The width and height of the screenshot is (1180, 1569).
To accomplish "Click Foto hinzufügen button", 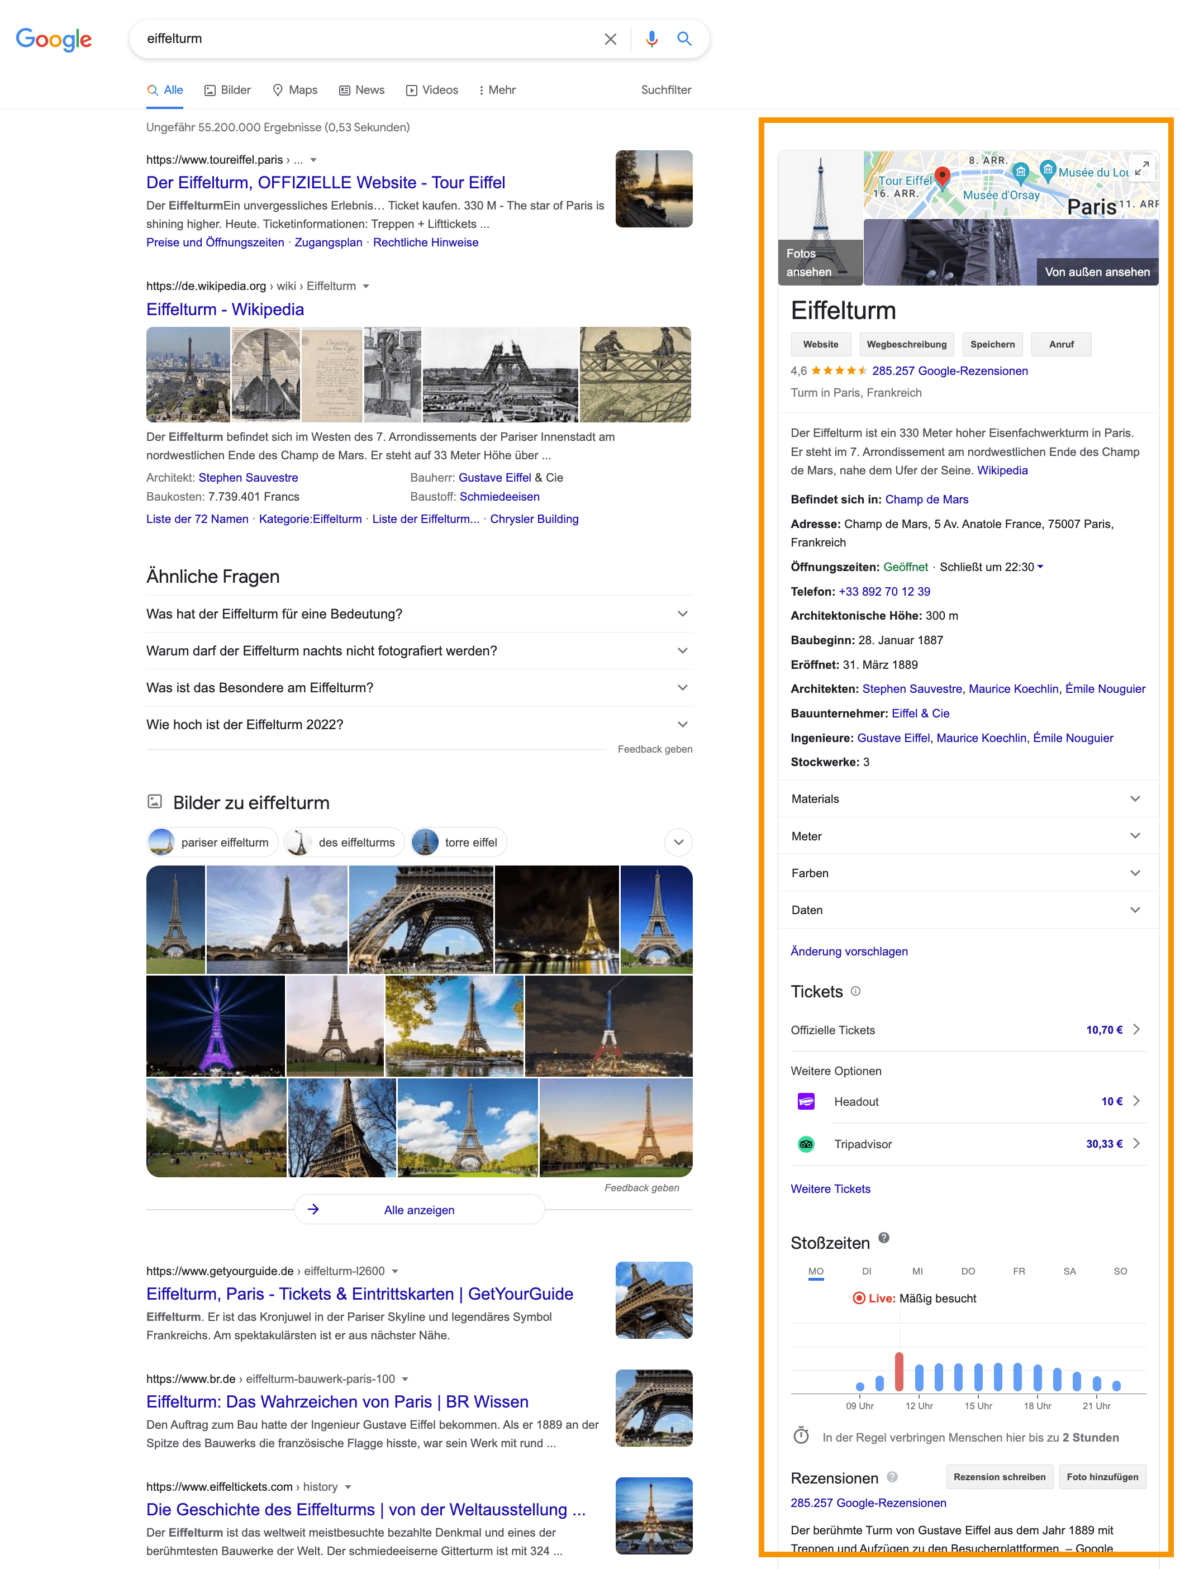I will pos(1103,1477).
